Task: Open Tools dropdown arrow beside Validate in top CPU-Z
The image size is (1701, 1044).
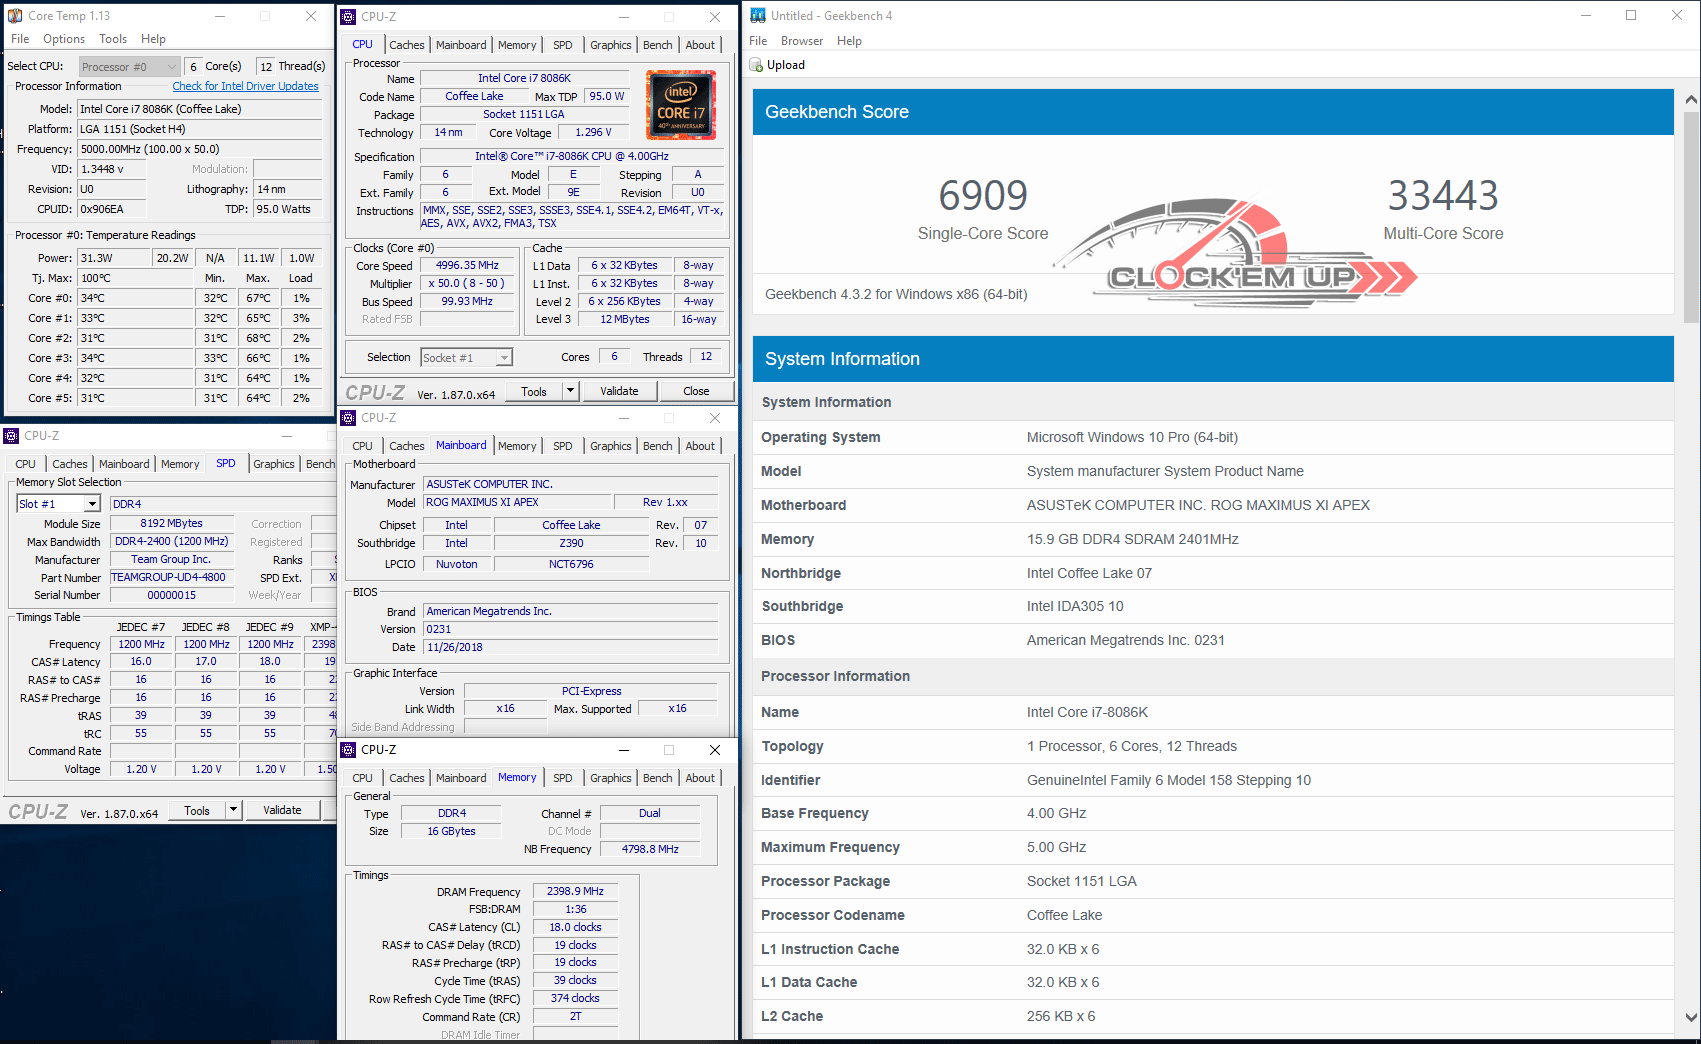Action: point(570,391)
